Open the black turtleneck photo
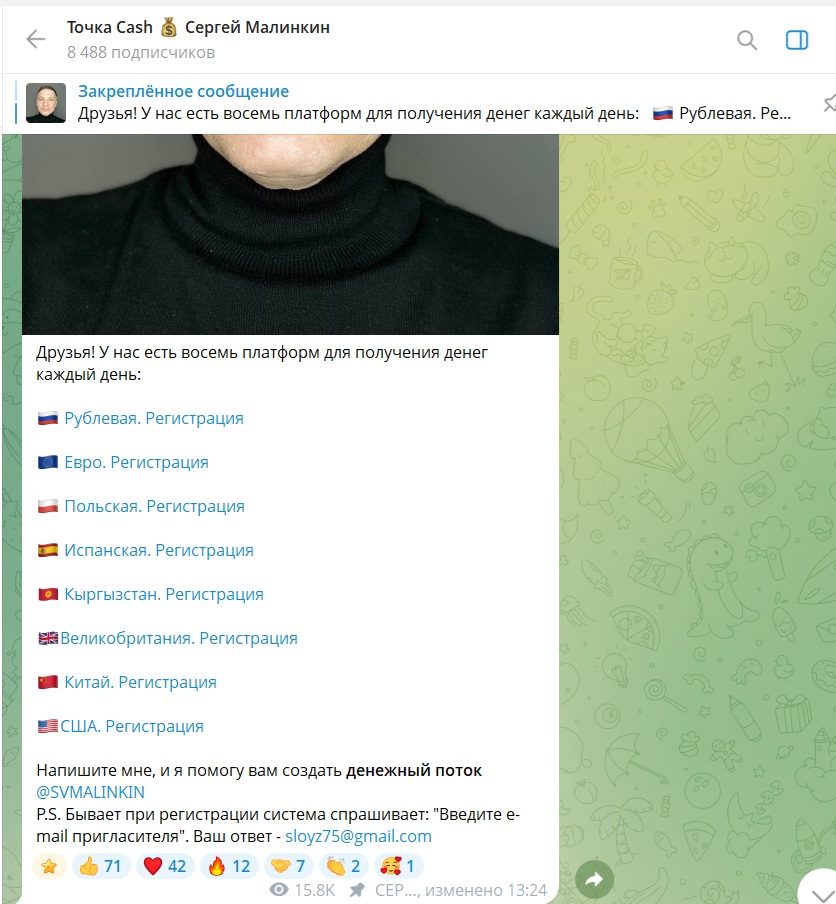 pos(291,234)
